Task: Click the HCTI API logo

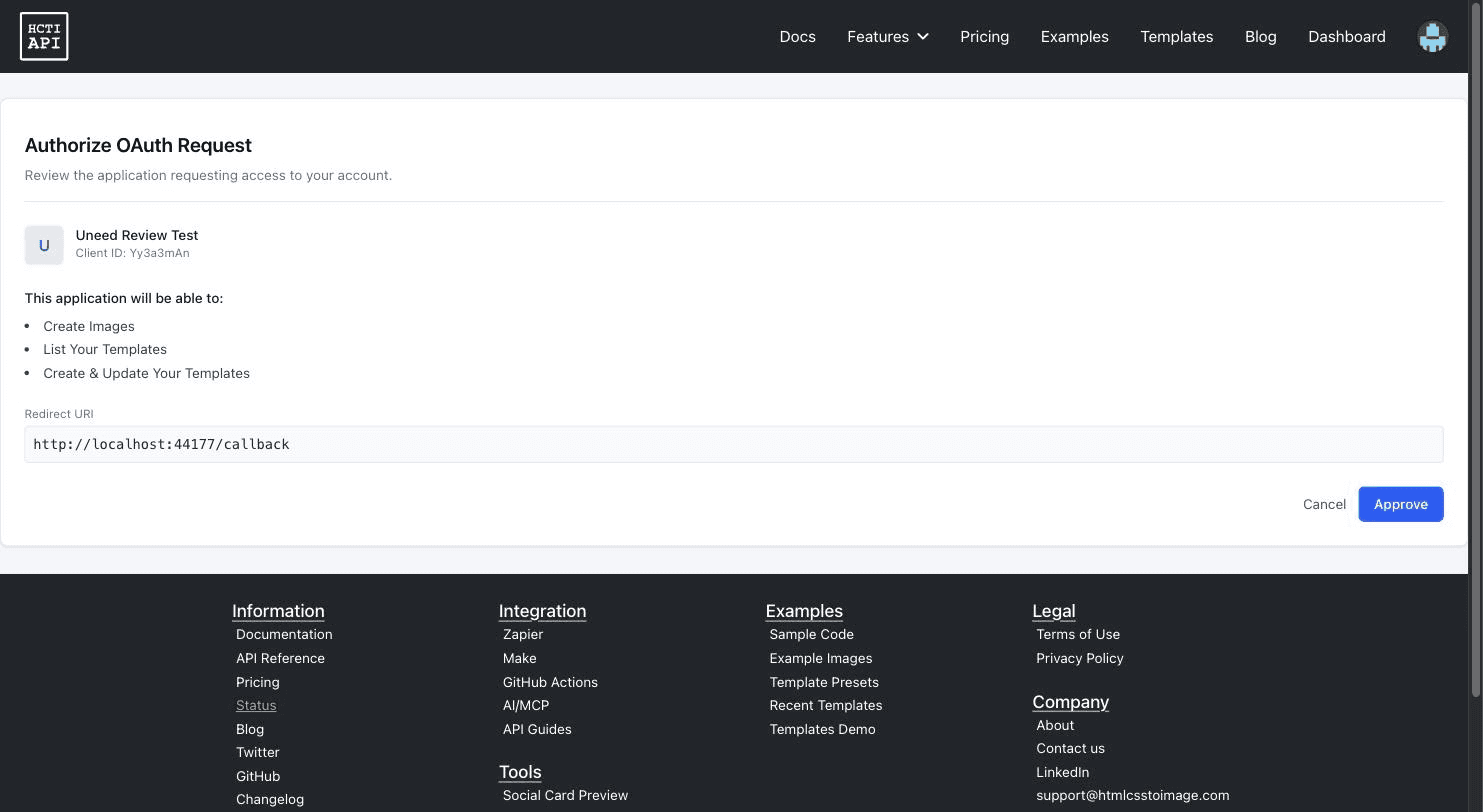Action: click(x=44, y=36)
